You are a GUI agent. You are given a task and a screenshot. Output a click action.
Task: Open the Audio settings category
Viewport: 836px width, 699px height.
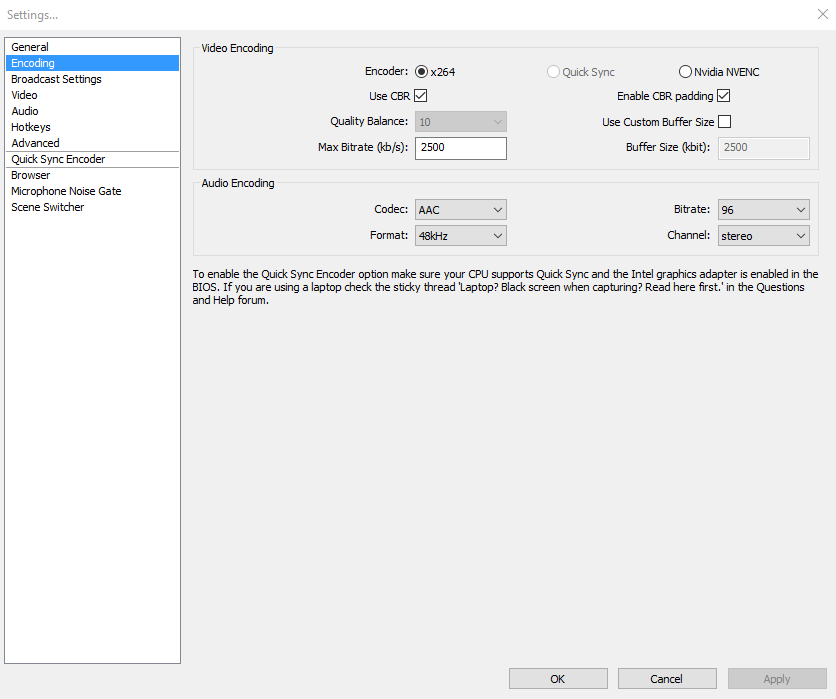92,111
